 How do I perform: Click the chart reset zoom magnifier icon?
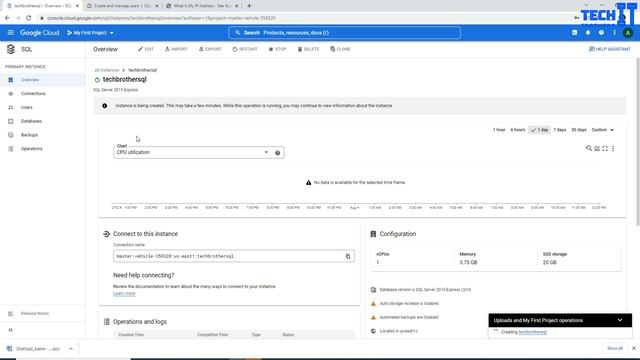[589, 148]
